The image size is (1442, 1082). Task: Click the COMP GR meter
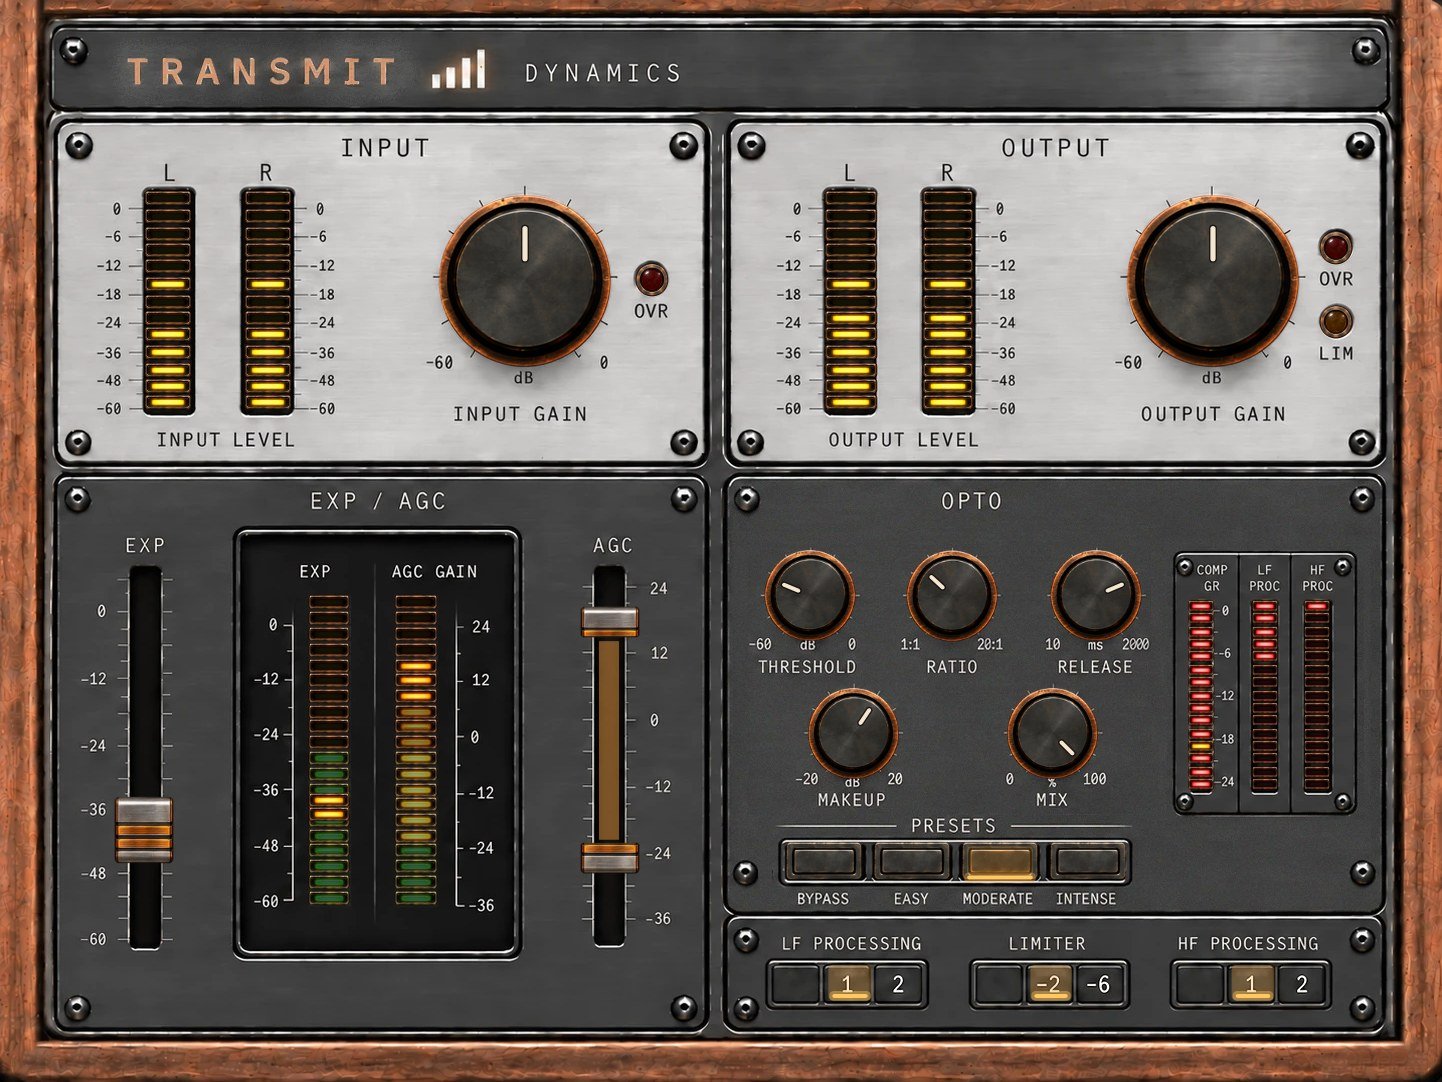point(1201,697)
